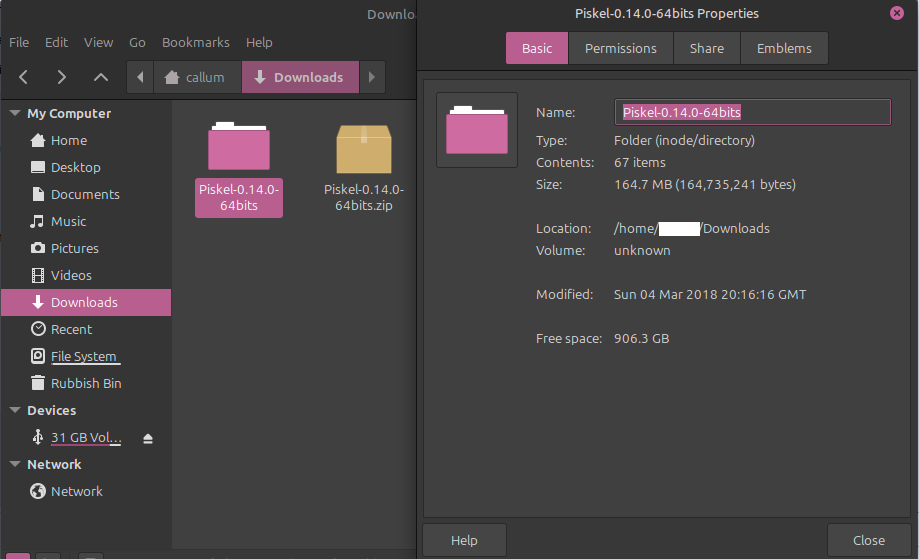919x559 pixels.
Task: Click the size value '164.7 MB'
Action: pyautogui.click(x=705, y=185)
